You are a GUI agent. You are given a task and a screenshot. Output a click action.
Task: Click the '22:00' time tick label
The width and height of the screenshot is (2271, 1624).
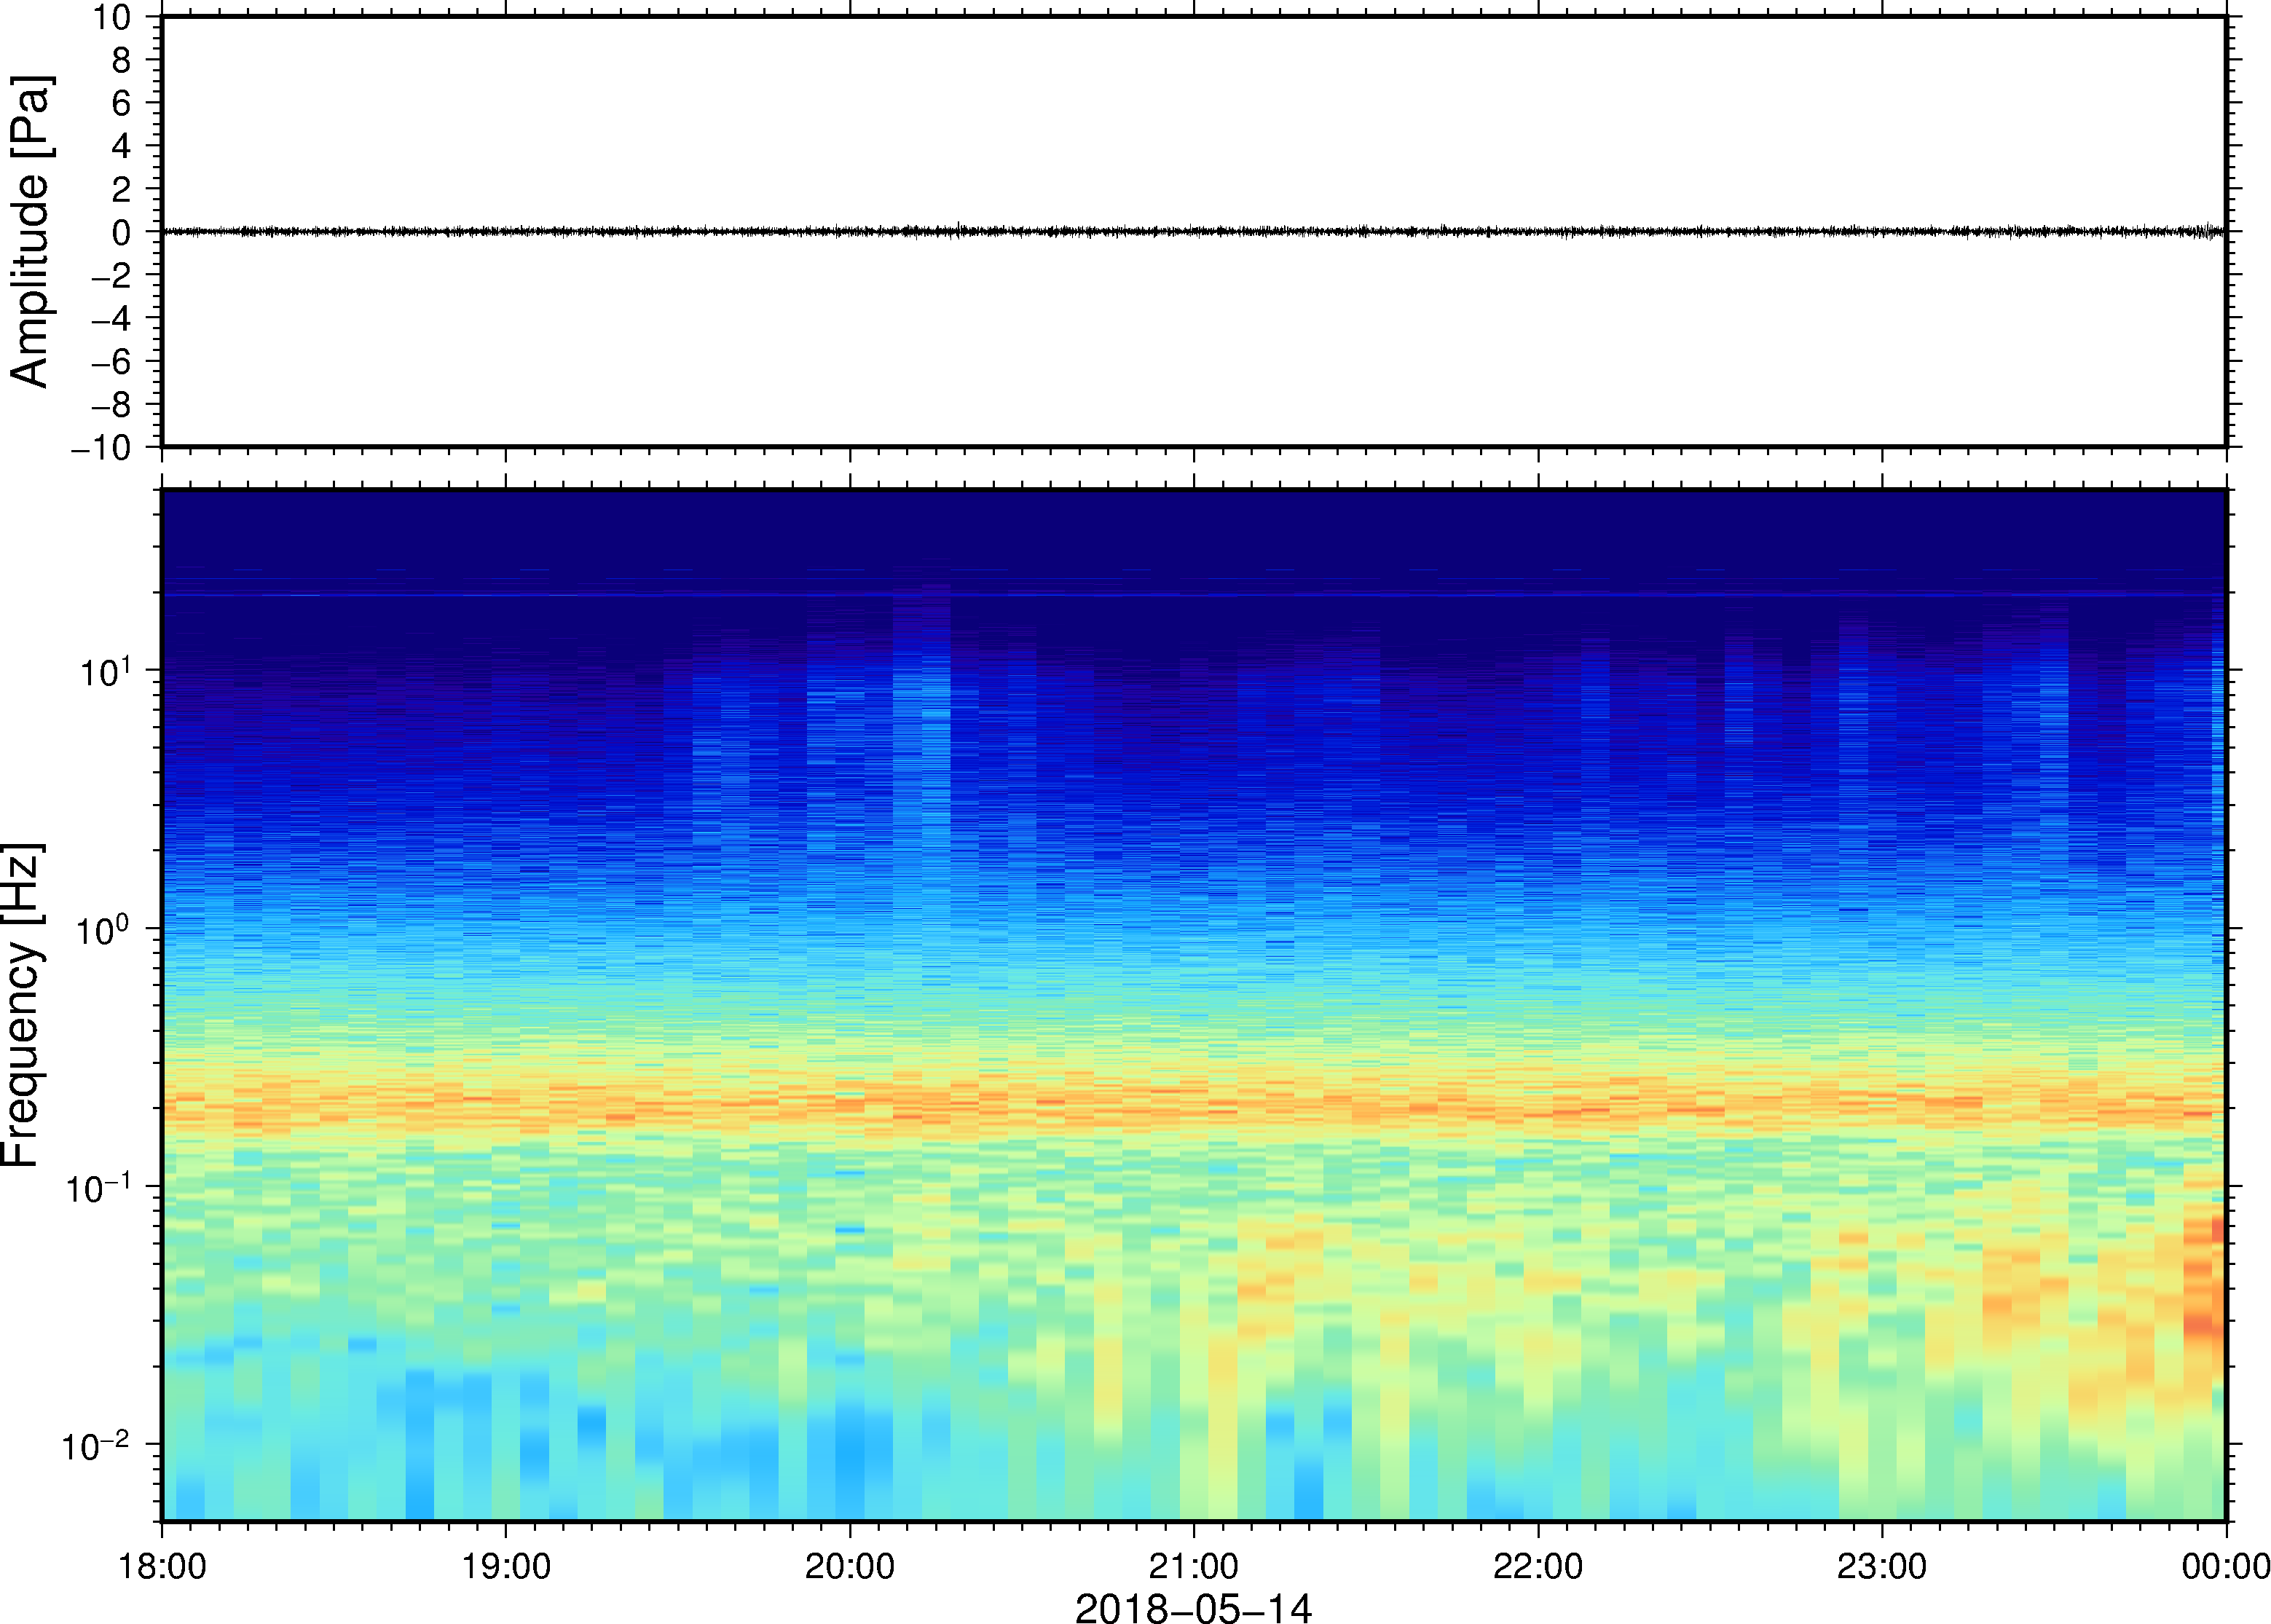tap(1538, 1566)
